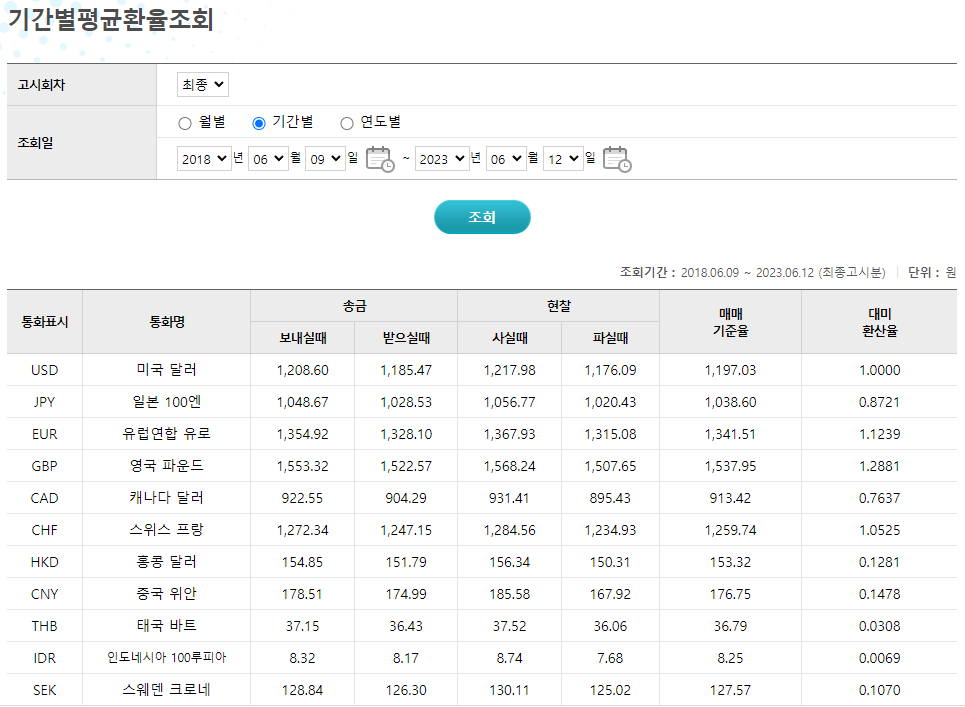This screenshot has width=965, height=707.
Task: Open the start month 06 dropdown
Action: click(269, 158)
